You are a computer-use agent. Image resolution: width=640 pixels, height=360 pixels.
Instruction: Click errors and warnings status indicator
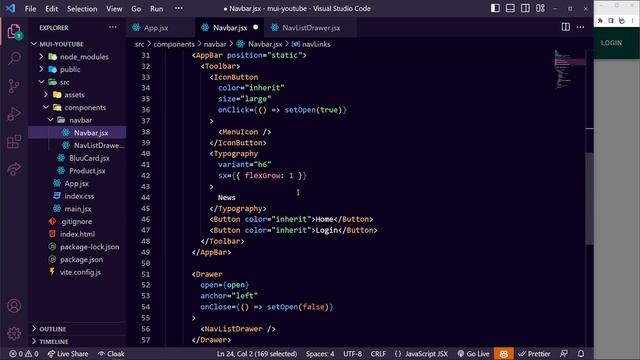coord(24,354)
